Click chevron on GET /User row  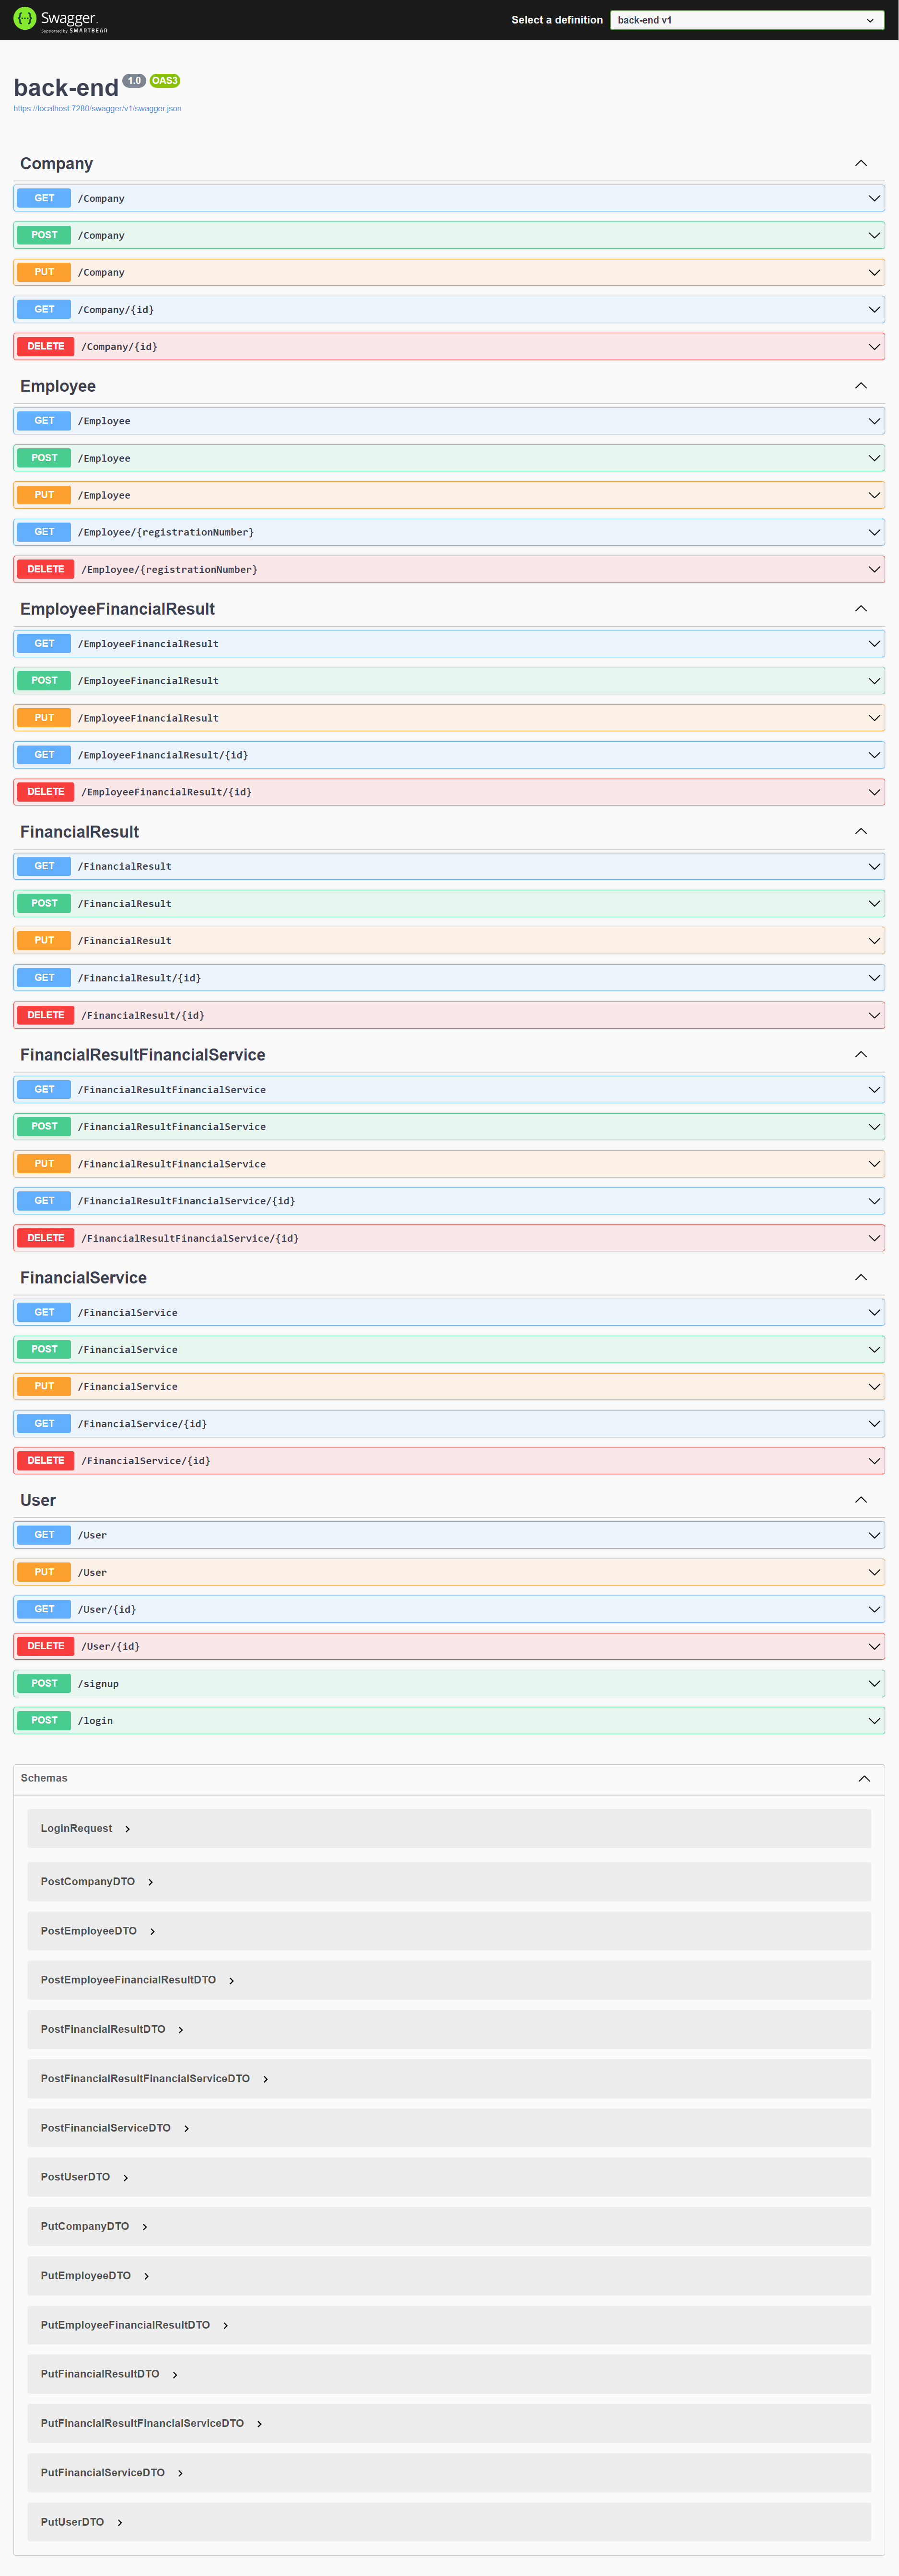pos(874,1535)
